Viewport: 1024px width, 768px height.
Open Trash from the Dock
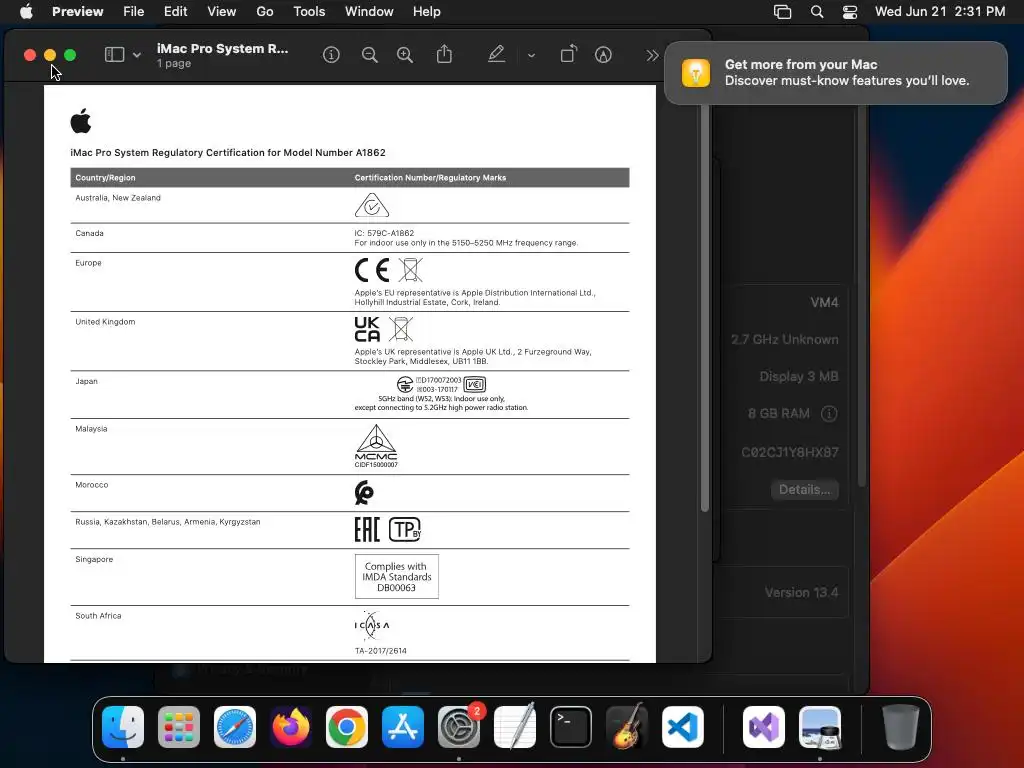[x=901, y=727]
